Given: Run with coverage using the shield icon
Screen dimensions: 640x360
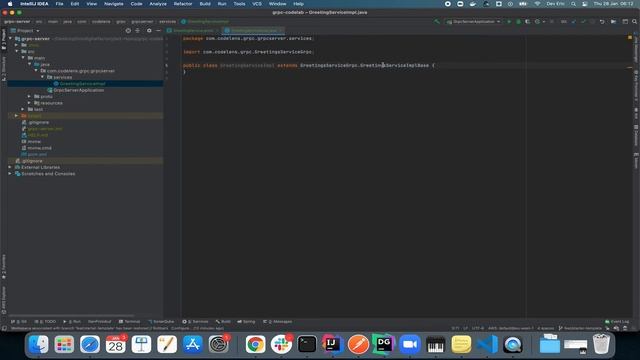Looking at the screenshot, I should pyautogui.click(x=527, y=21).
